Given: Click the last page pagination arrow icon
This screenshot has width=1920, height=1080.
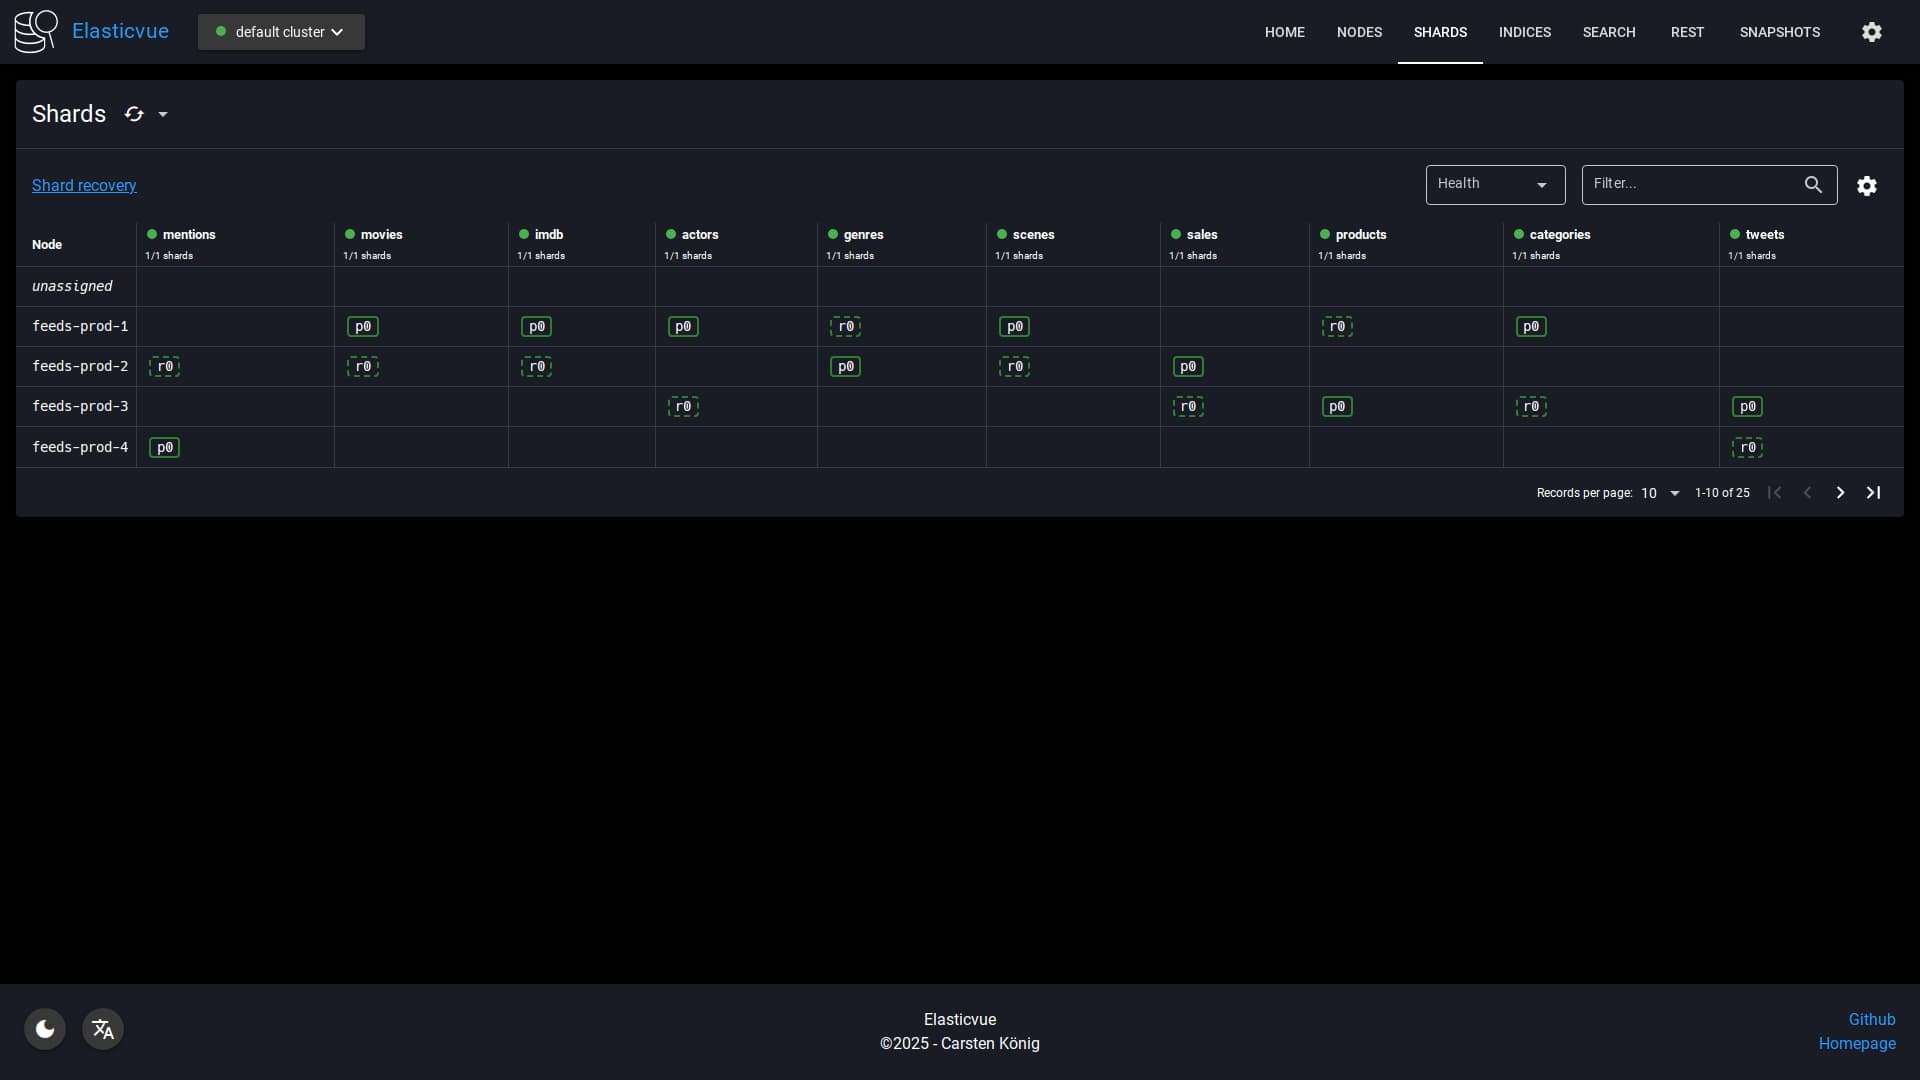Looking at the screenshot, I should (1873, 492).
